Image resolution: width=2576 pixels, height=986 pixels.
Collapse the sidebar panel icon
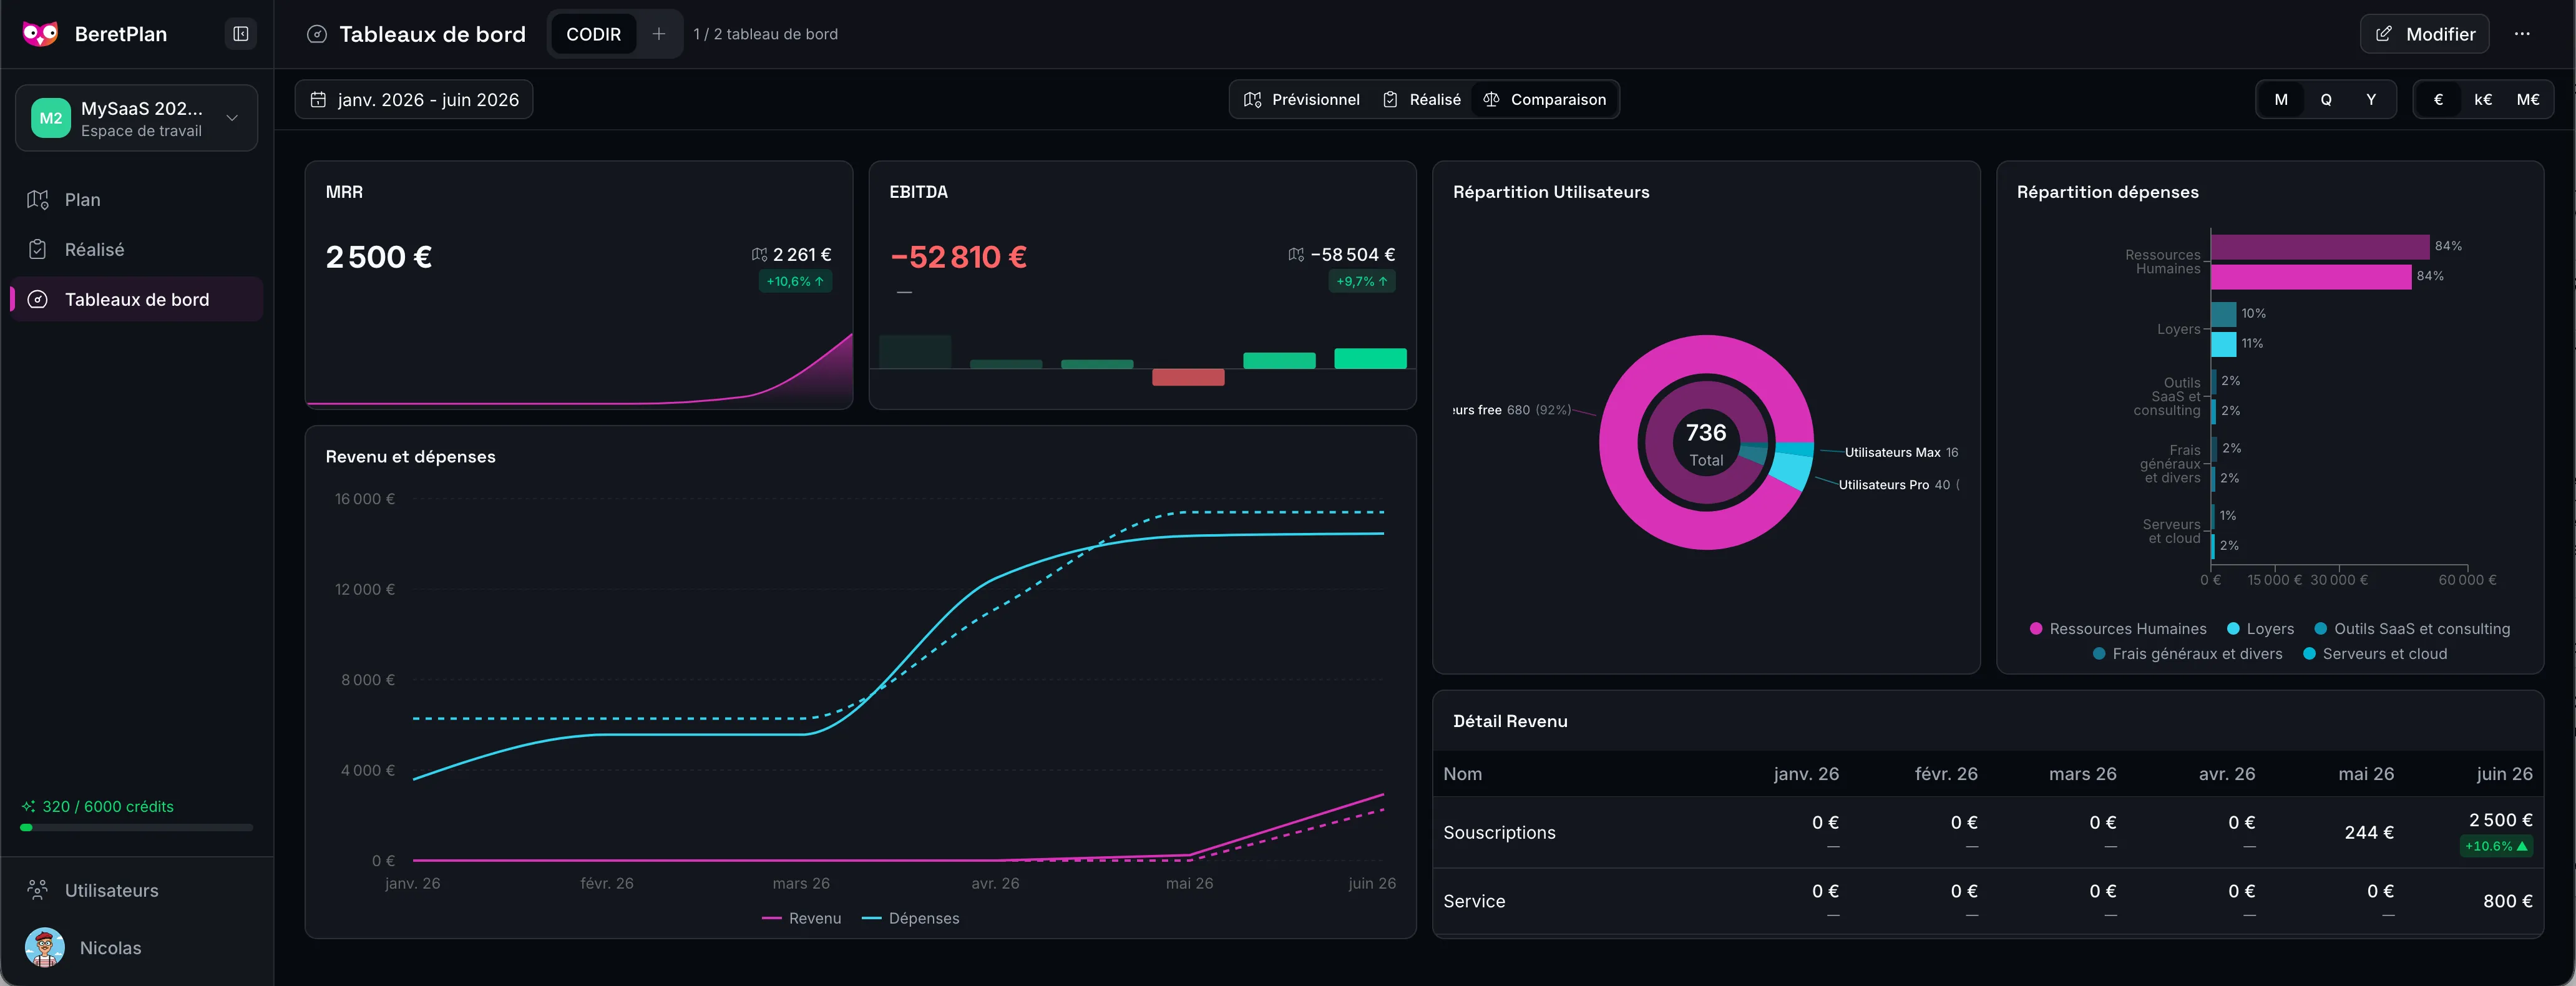click(x=241, y=34)
